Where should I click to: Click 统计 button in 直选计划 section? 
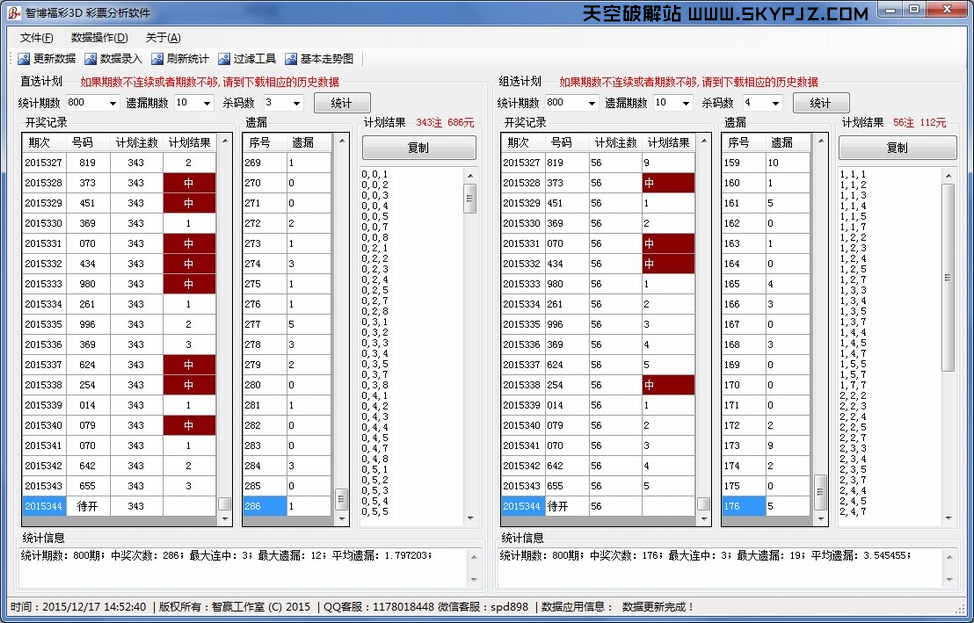(342, 103)
